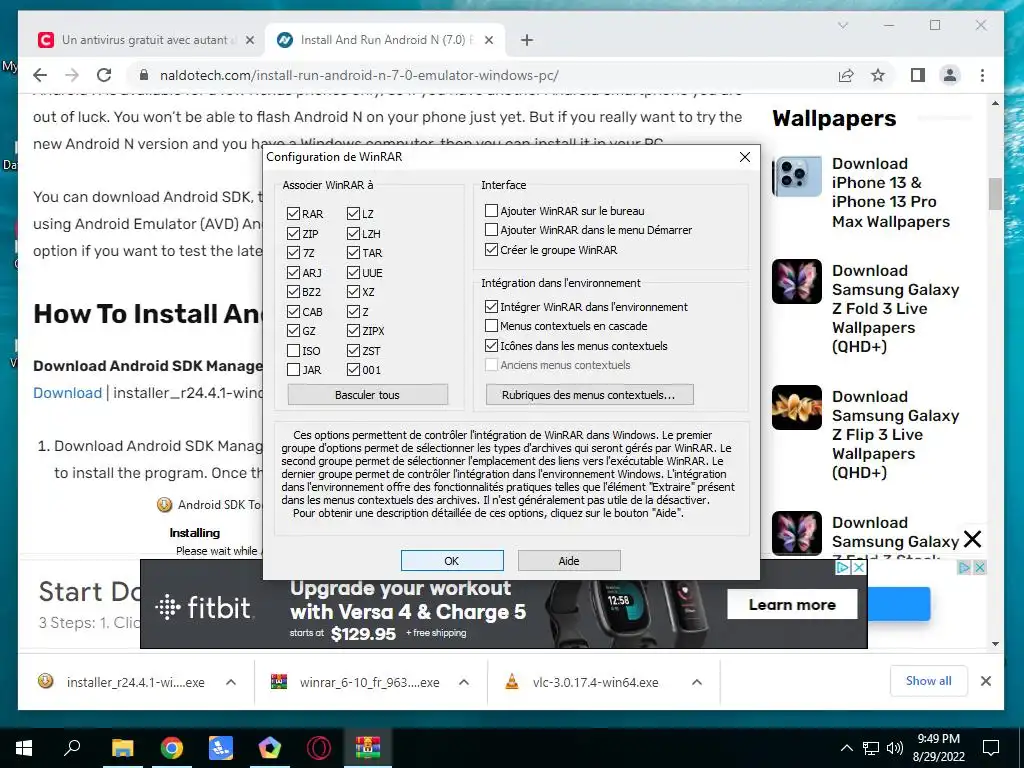Open the Chrome side panel icon

[x=918, y=75]
